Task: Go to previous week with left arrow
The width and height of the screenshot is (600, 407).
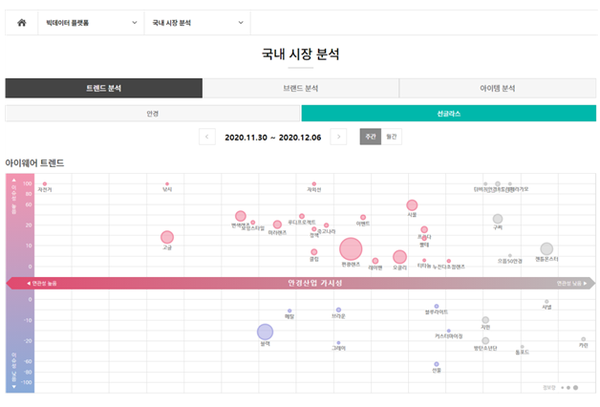Action: 207,136
